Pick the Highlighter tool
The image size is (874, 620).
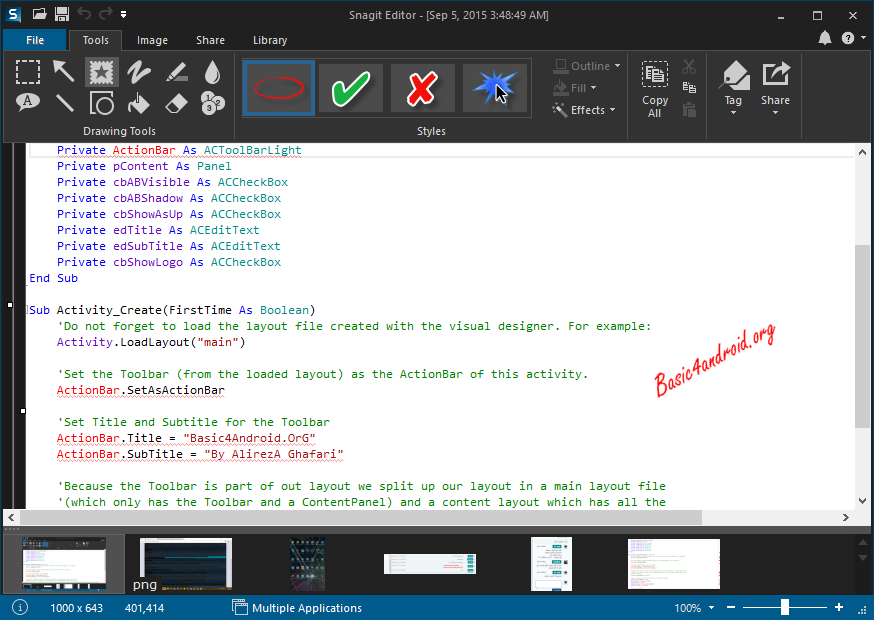pyautogui.click(x=176, y=71)
